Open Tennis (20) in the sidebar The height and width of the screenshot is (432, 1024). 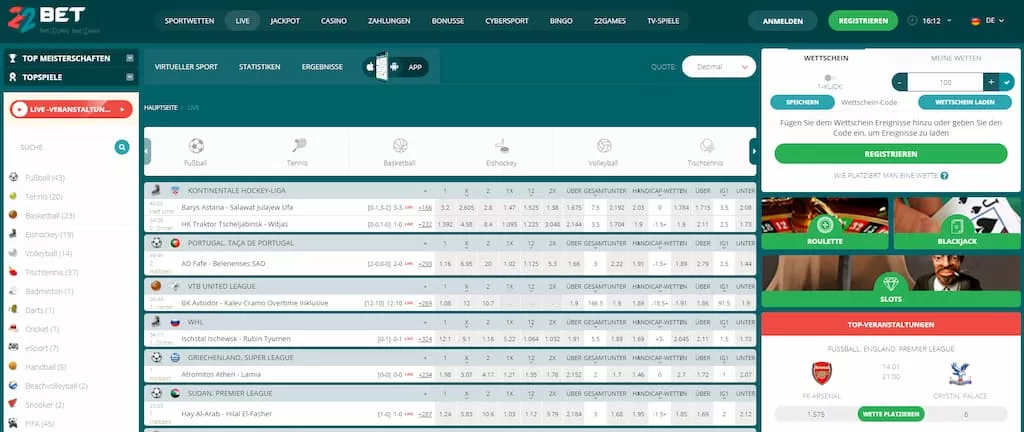44,196
